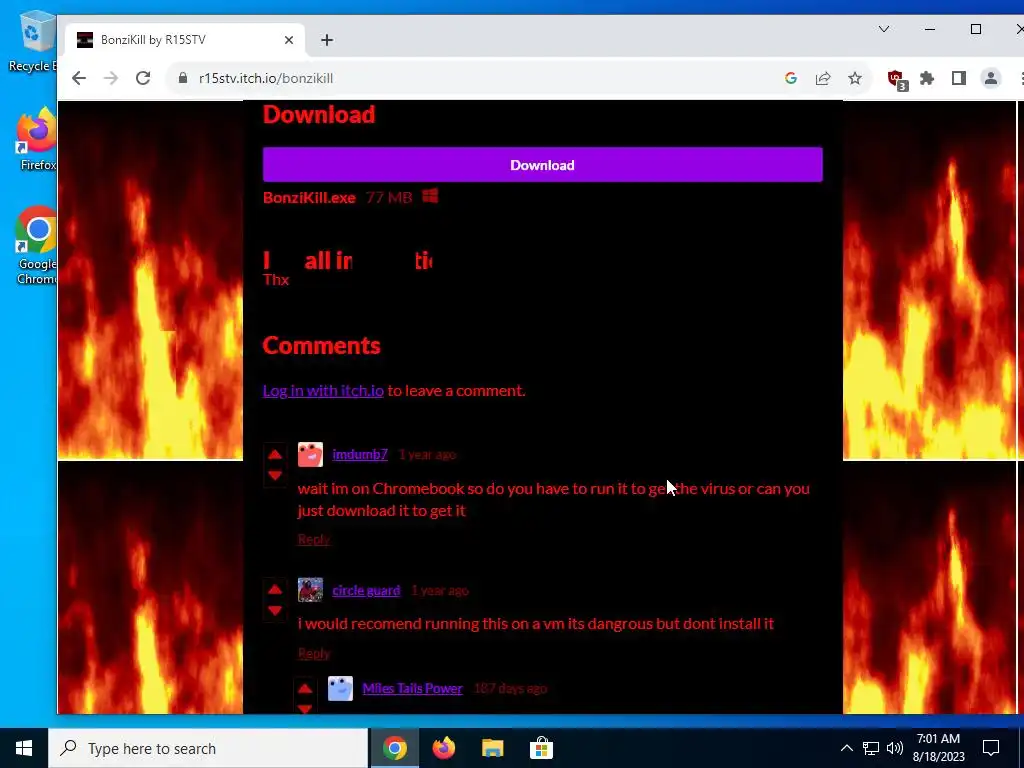The height and width of the screenshot is (768, 1024).
Task: Click the 1 year ago timestamp by imdumb7
Action: pyautogui.click(x=428, y=455)
